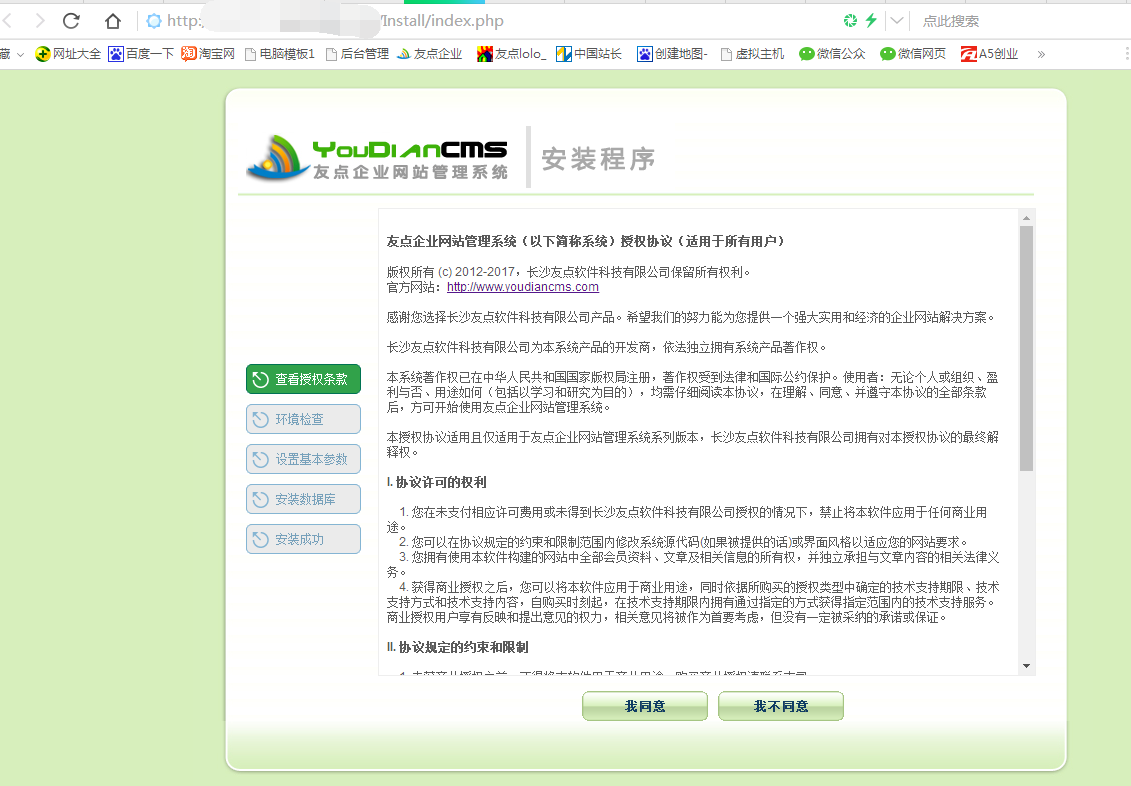This screenshot has width=1131, height=786.
Task: Expand the address bar dropdown arrow
Action: coord(897,21)
